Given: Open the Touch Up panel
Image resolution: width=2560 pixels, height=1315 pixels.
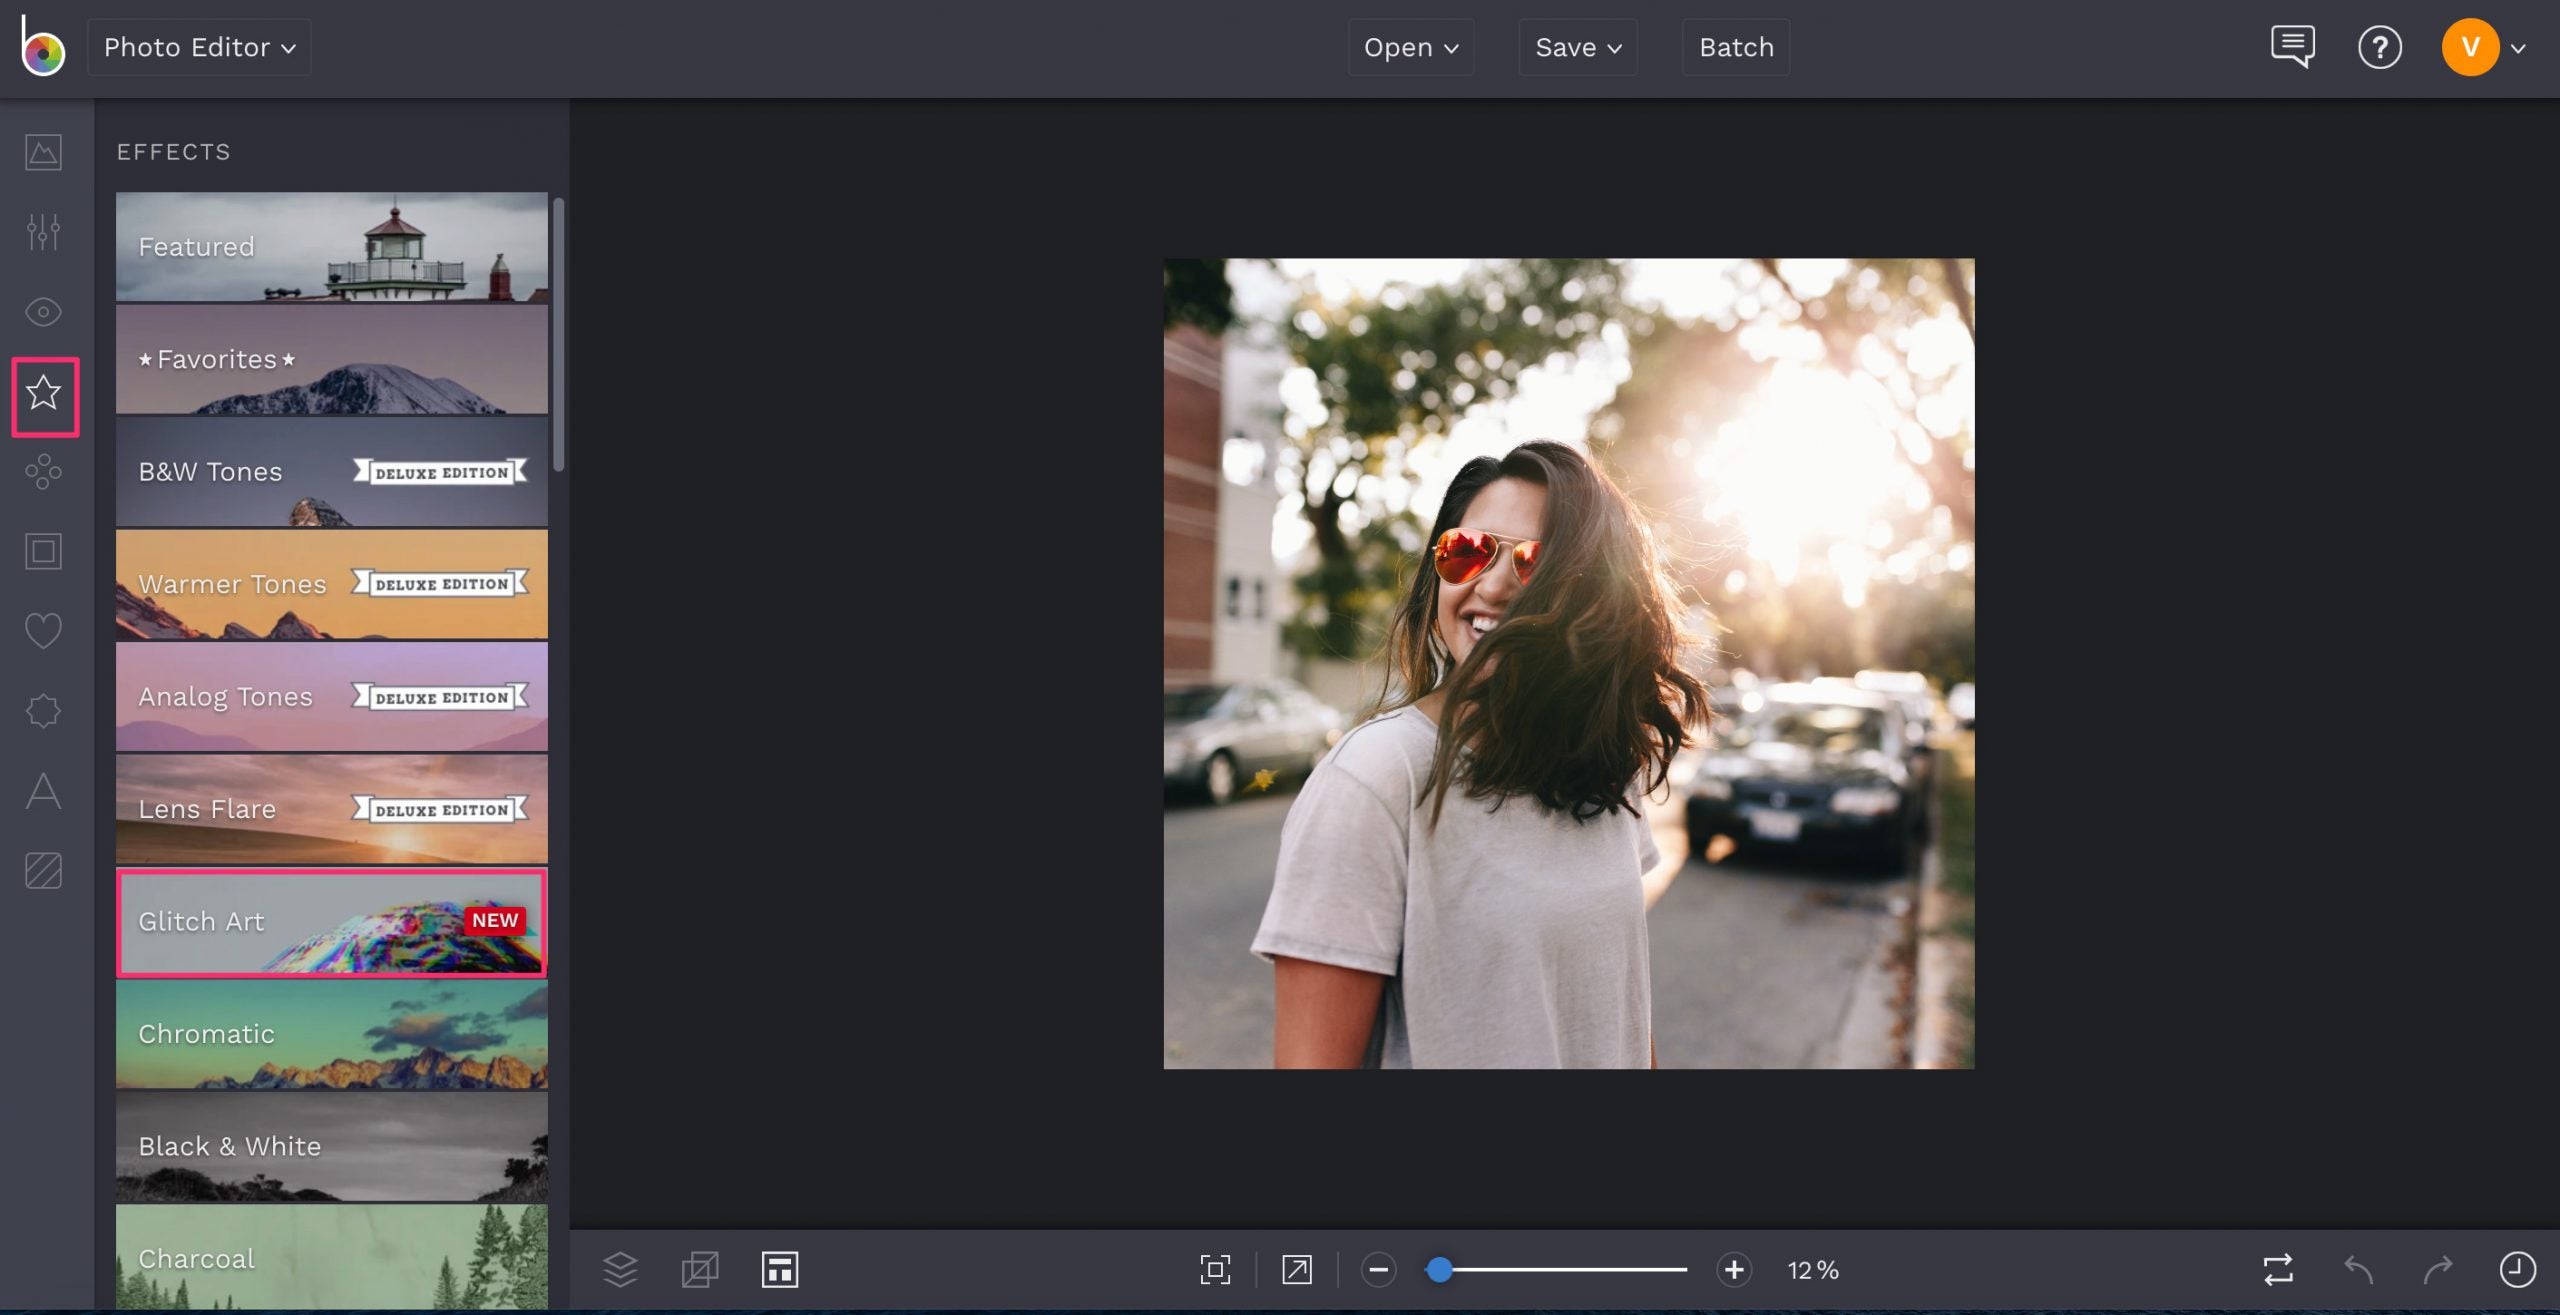Looking at the screenshot, I should pyautogui.click(x=43, y=311).
